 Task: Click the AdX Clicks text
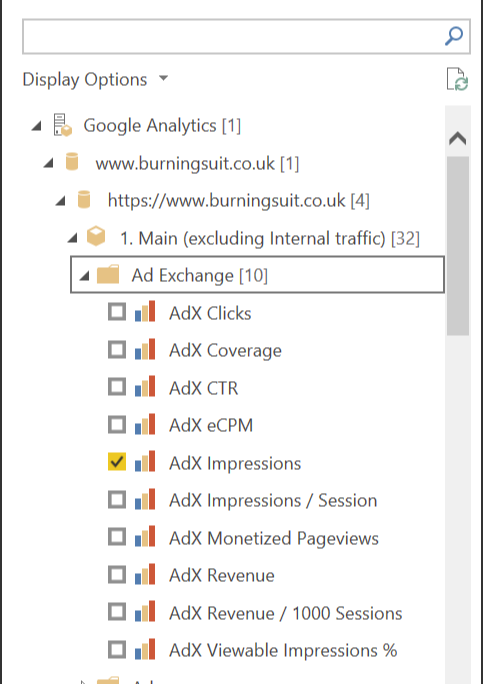[210, 313]
